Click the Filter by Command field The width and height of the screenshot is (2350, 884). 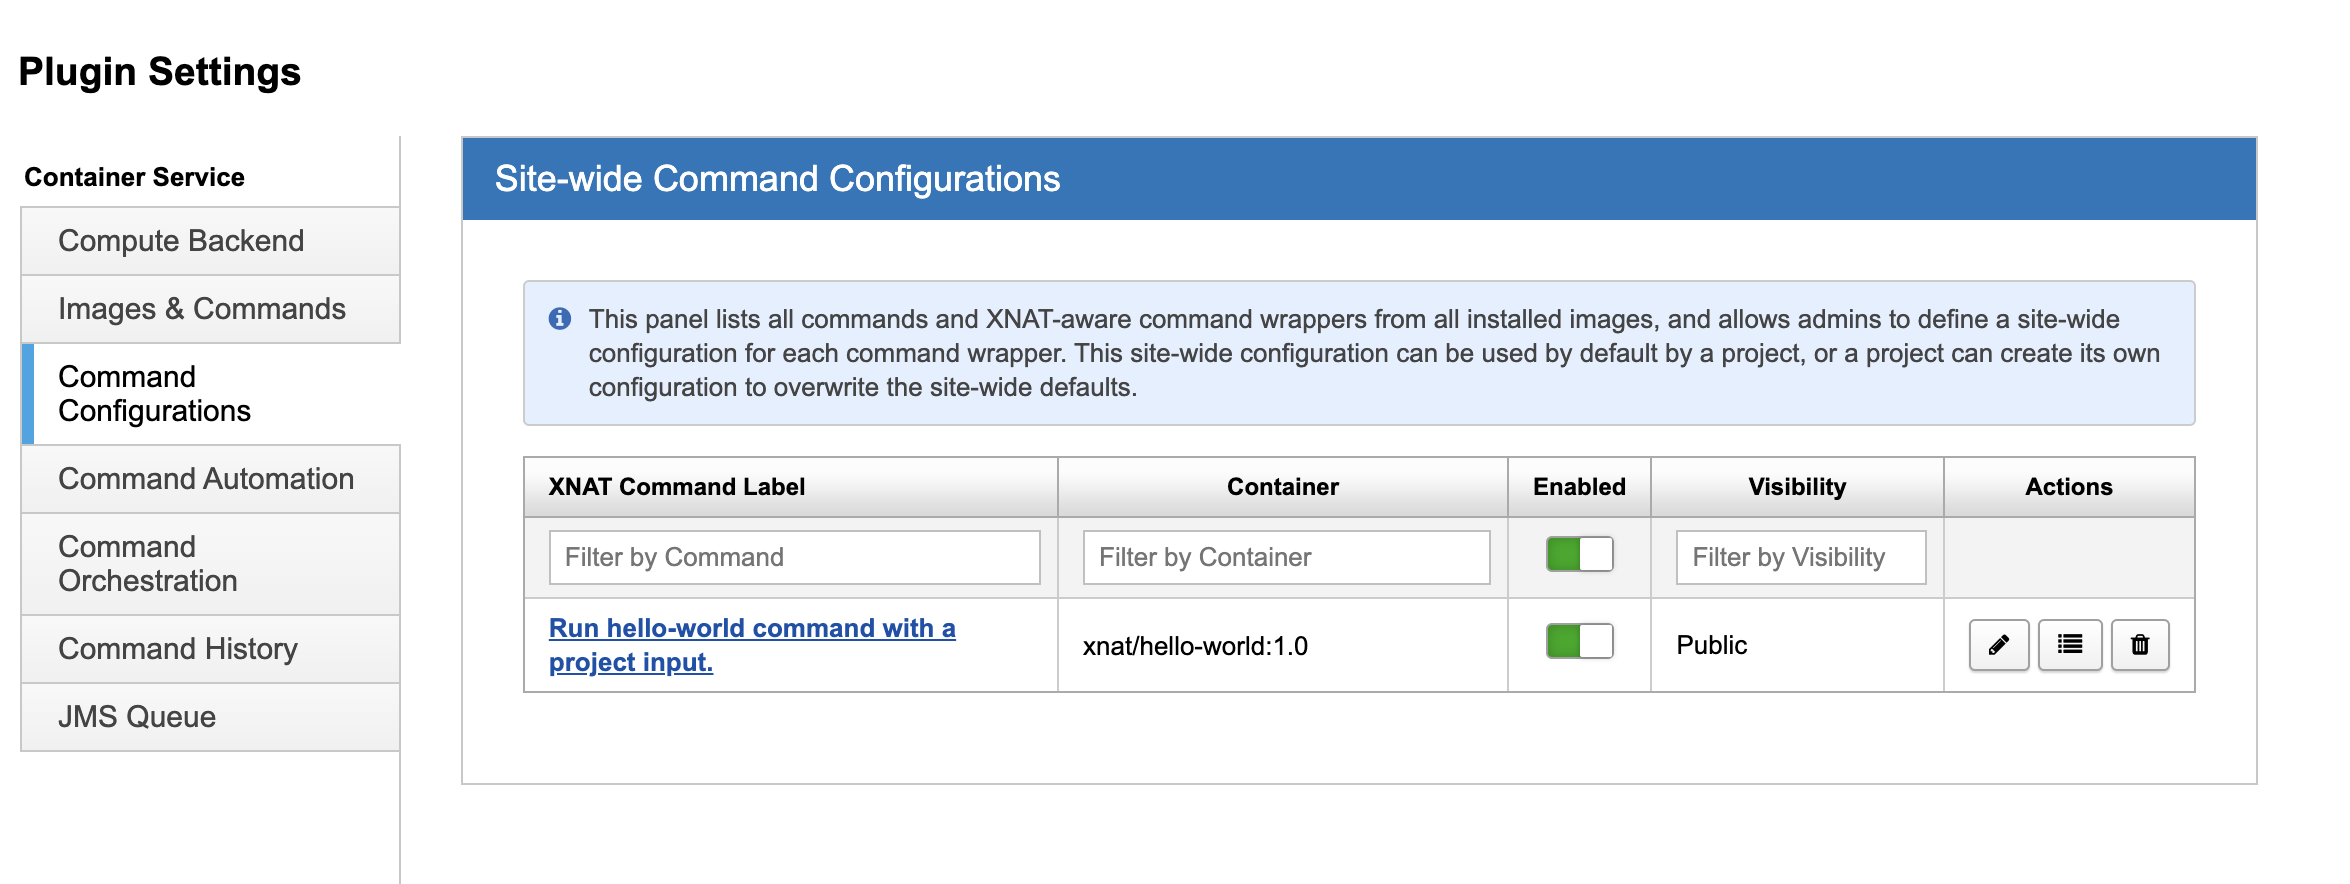tap(794, 557)
